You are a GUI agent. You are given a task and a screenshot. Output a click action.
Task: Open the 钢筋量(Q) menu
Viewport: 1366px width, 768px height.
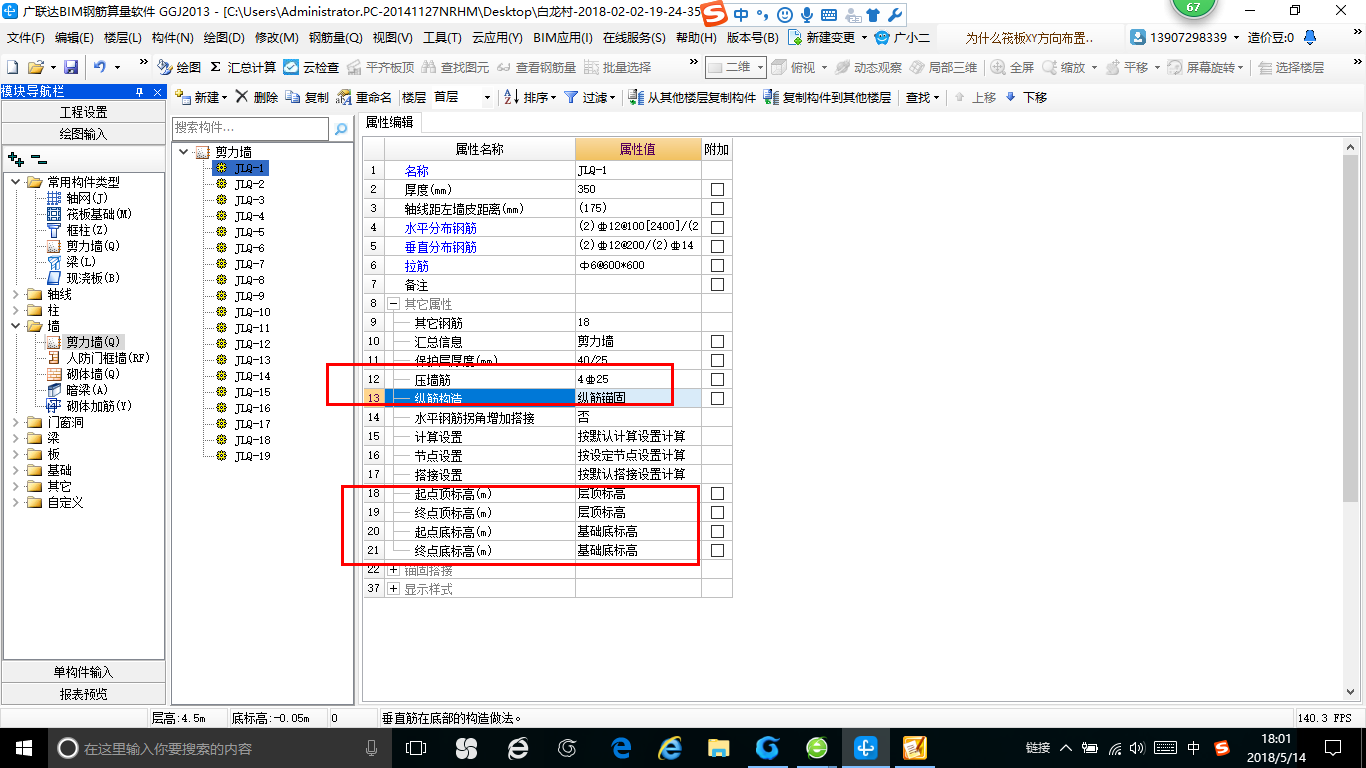click(x=335, y=38)
